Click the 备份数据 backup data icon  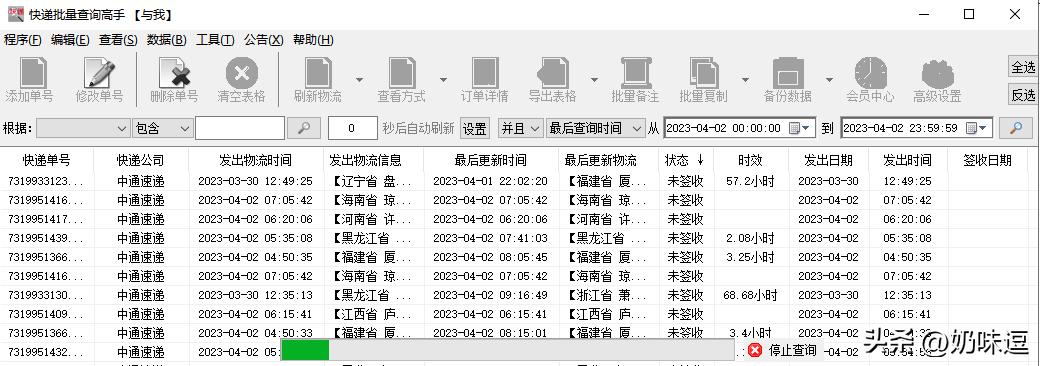[x=788, y=72]
